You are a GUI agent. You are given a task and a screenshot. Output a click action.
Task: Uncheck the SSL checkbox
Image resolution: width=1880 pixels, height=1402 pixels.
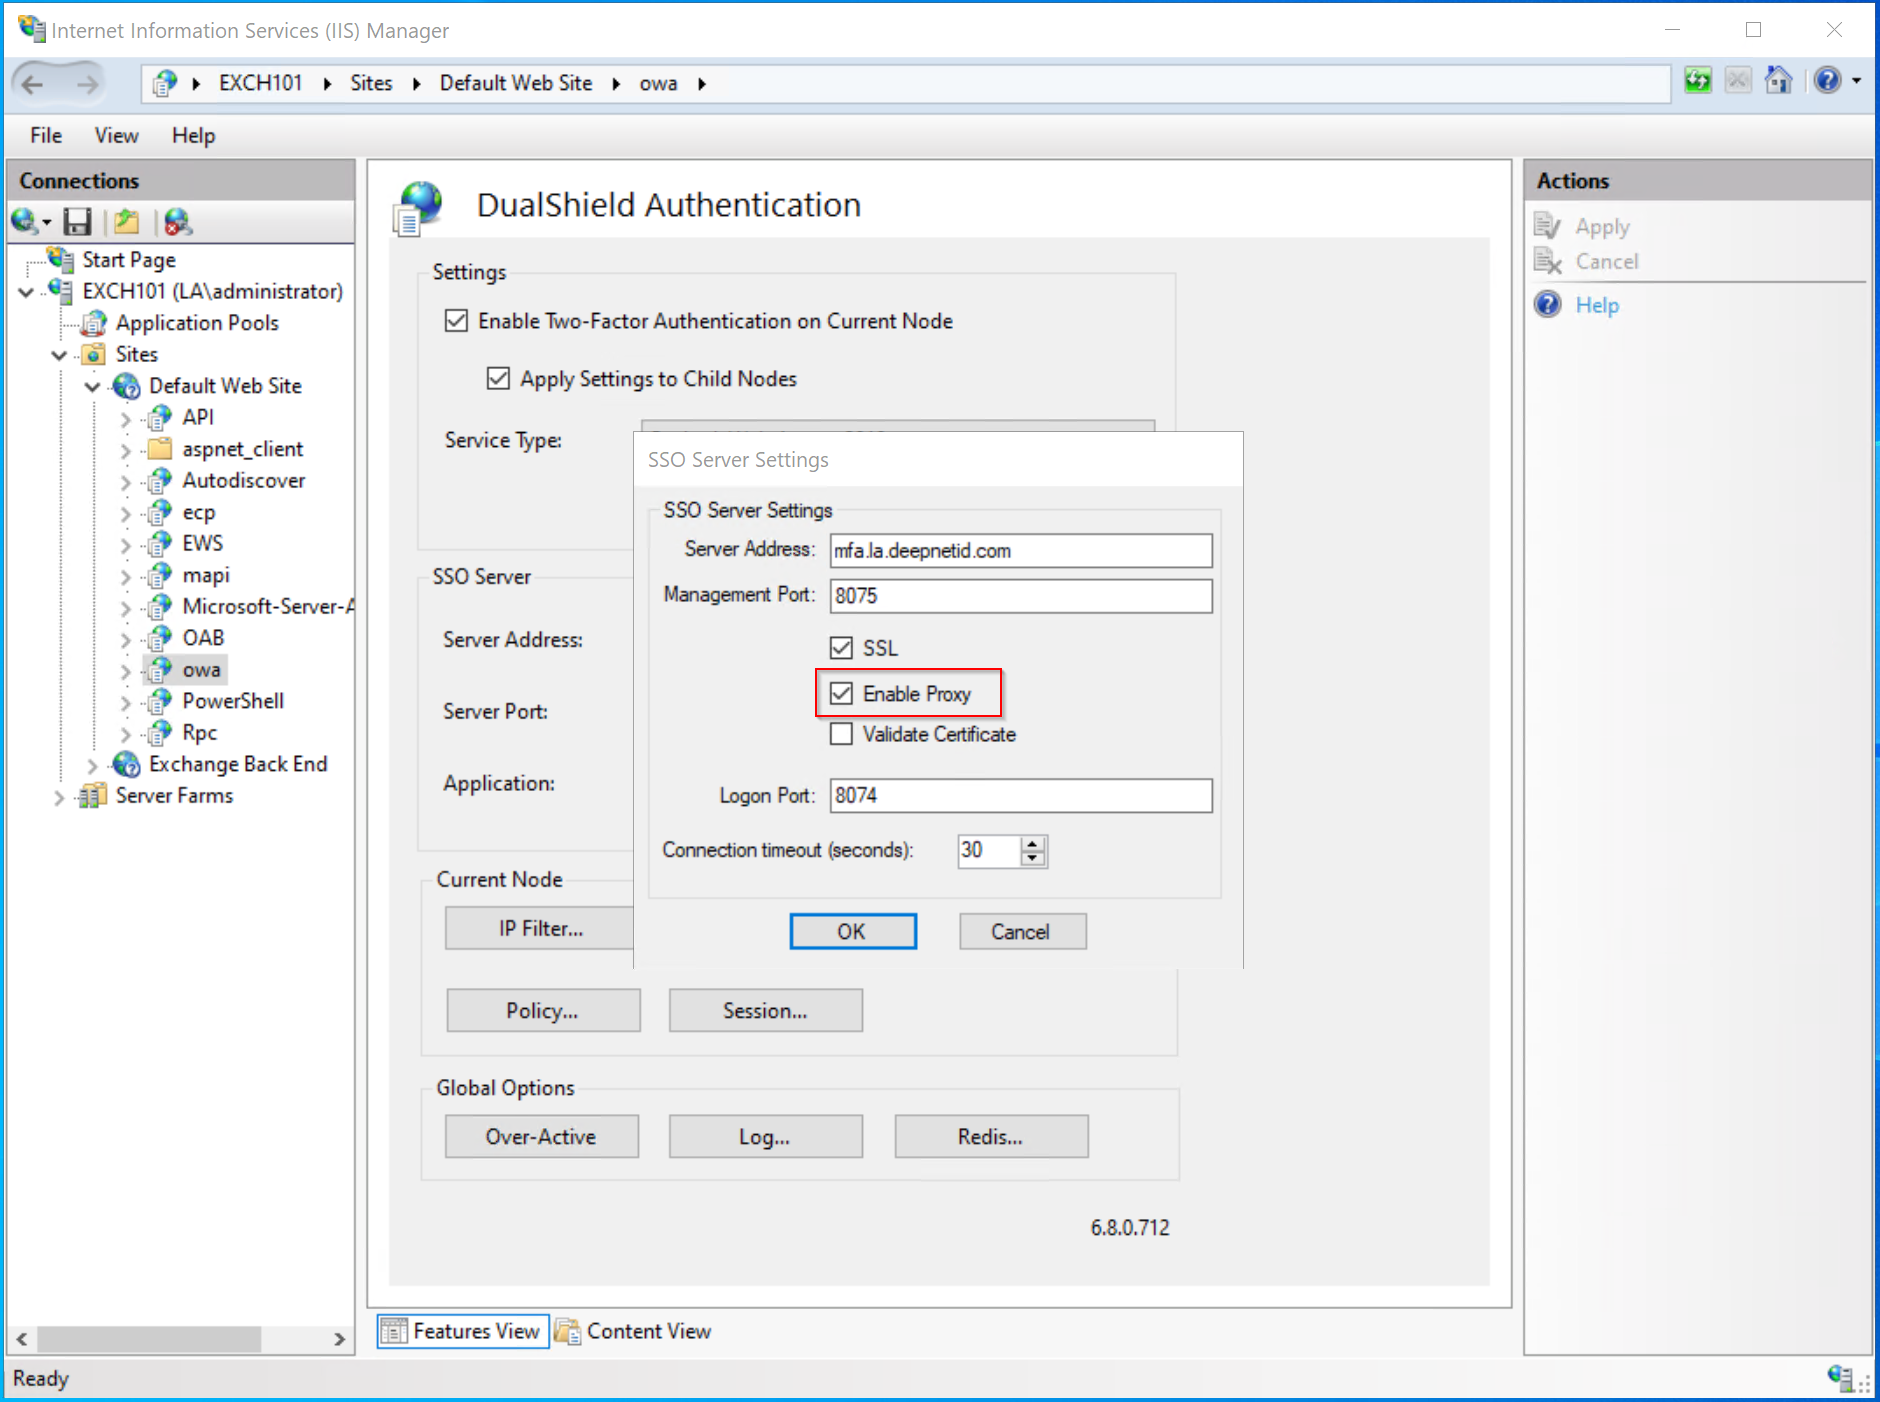click(x=842, y=648)
